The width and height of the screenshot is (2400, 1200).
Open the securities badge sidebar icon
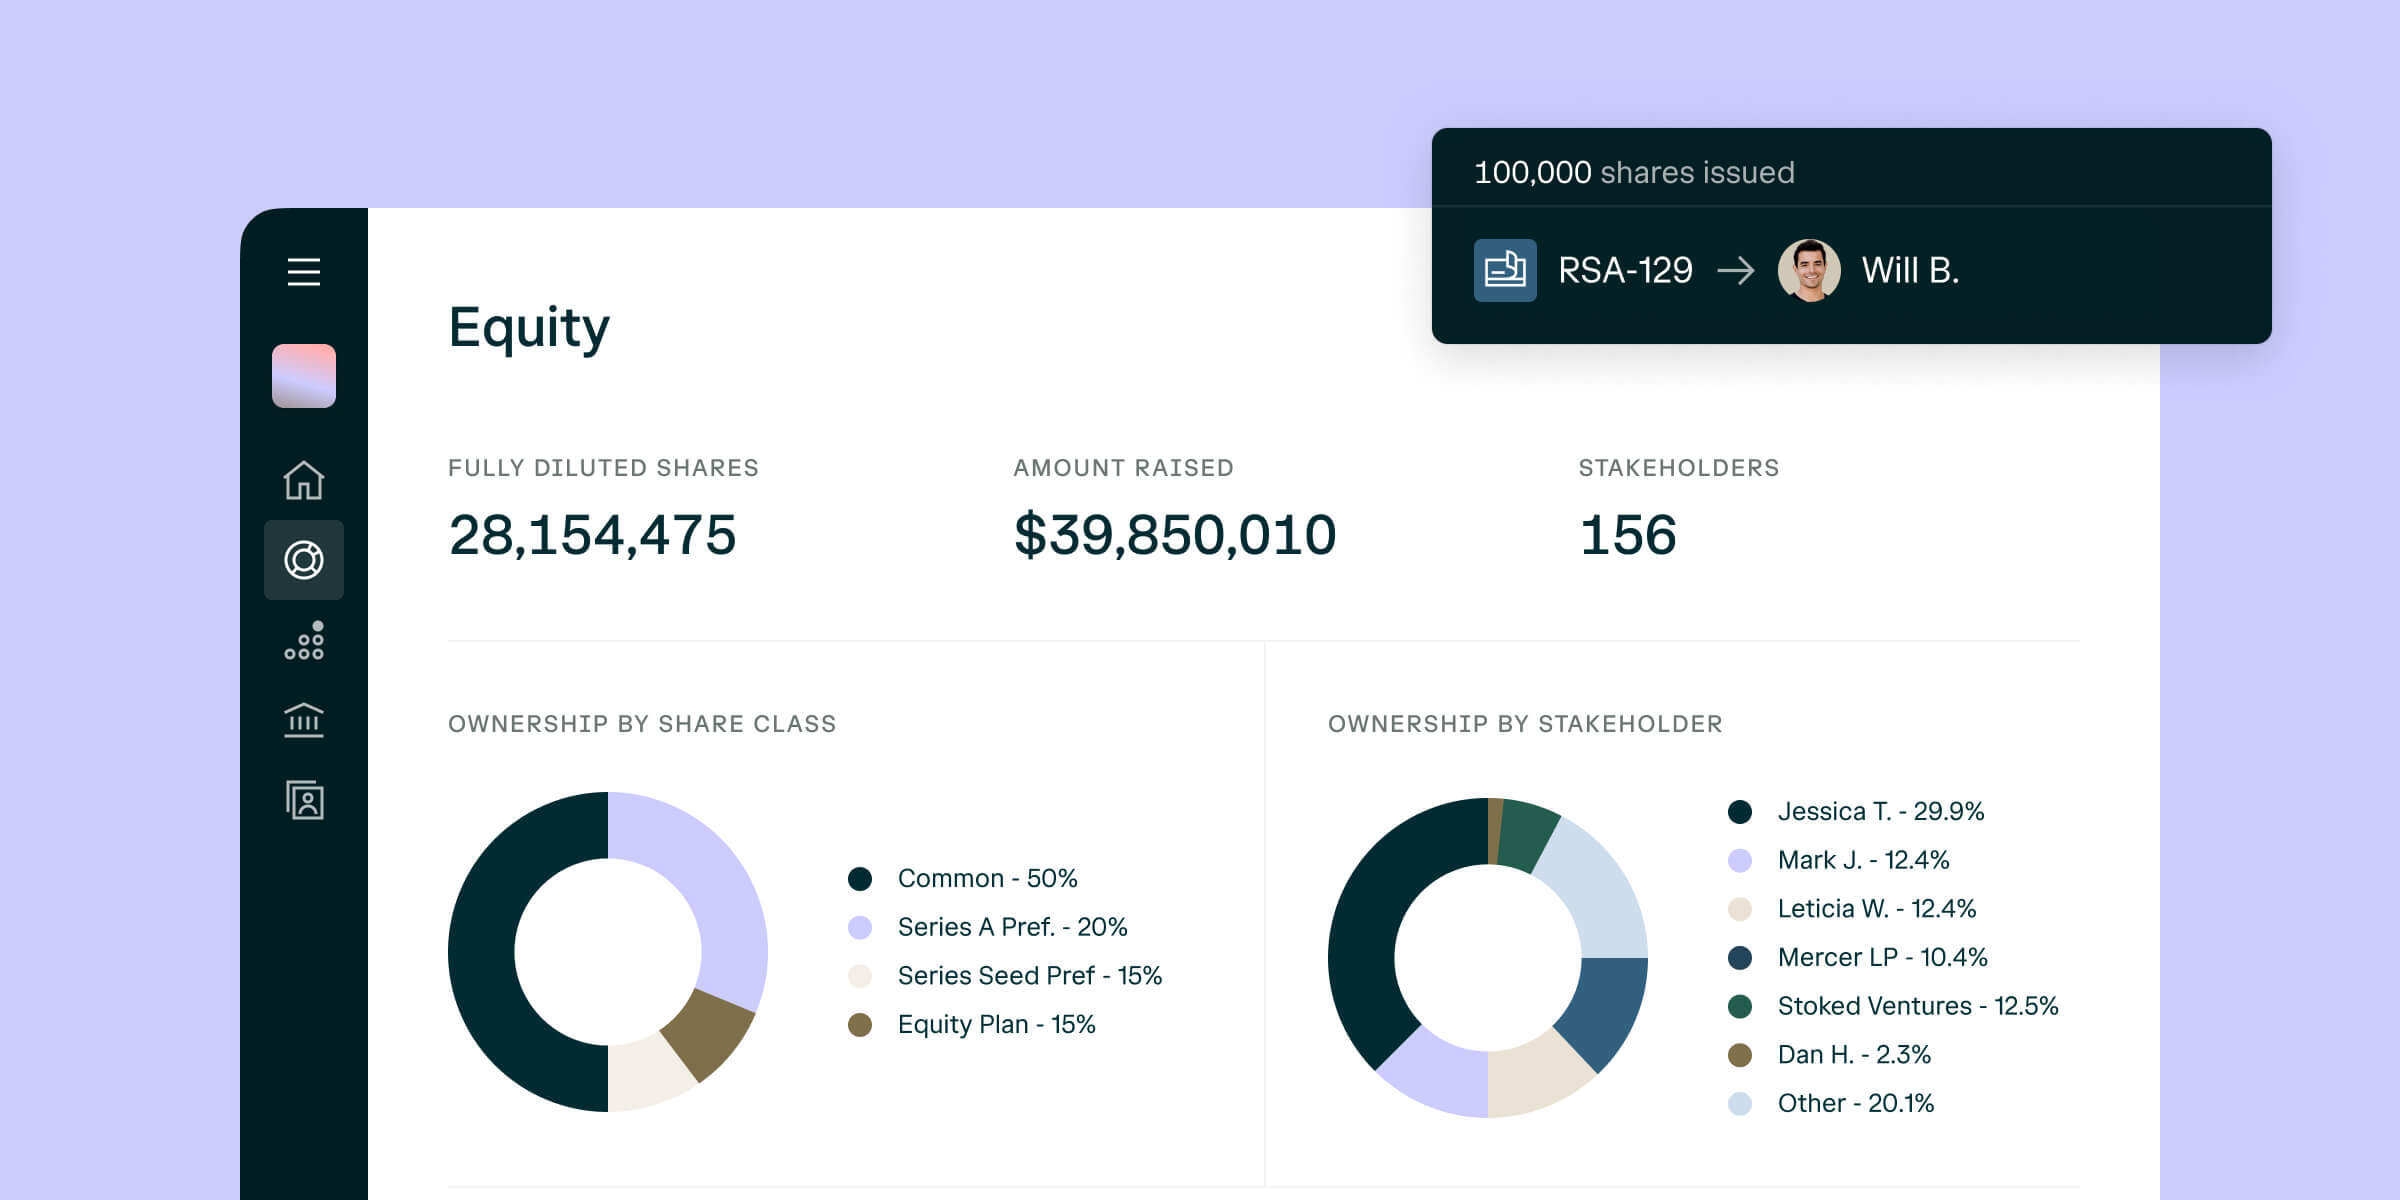(x=303, y=800)
